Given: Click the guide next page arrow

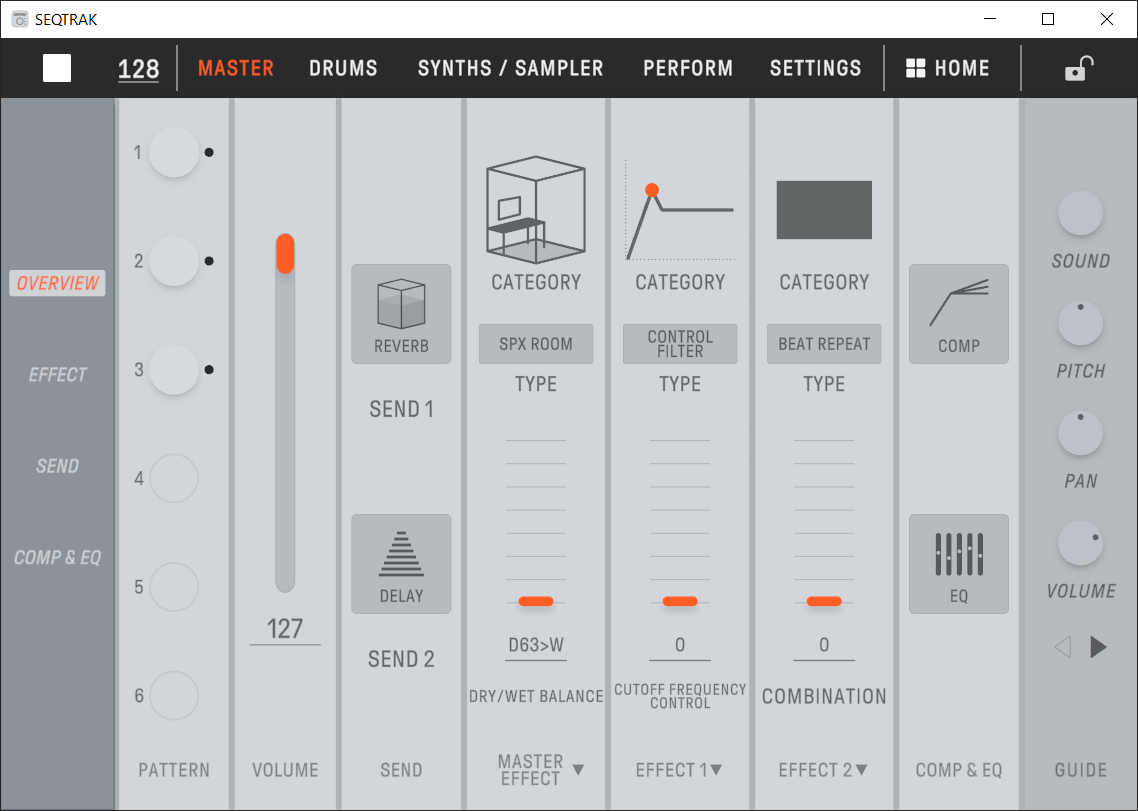Looking at the screenshot, I should pyautogui.click(x=1098, y=646).
